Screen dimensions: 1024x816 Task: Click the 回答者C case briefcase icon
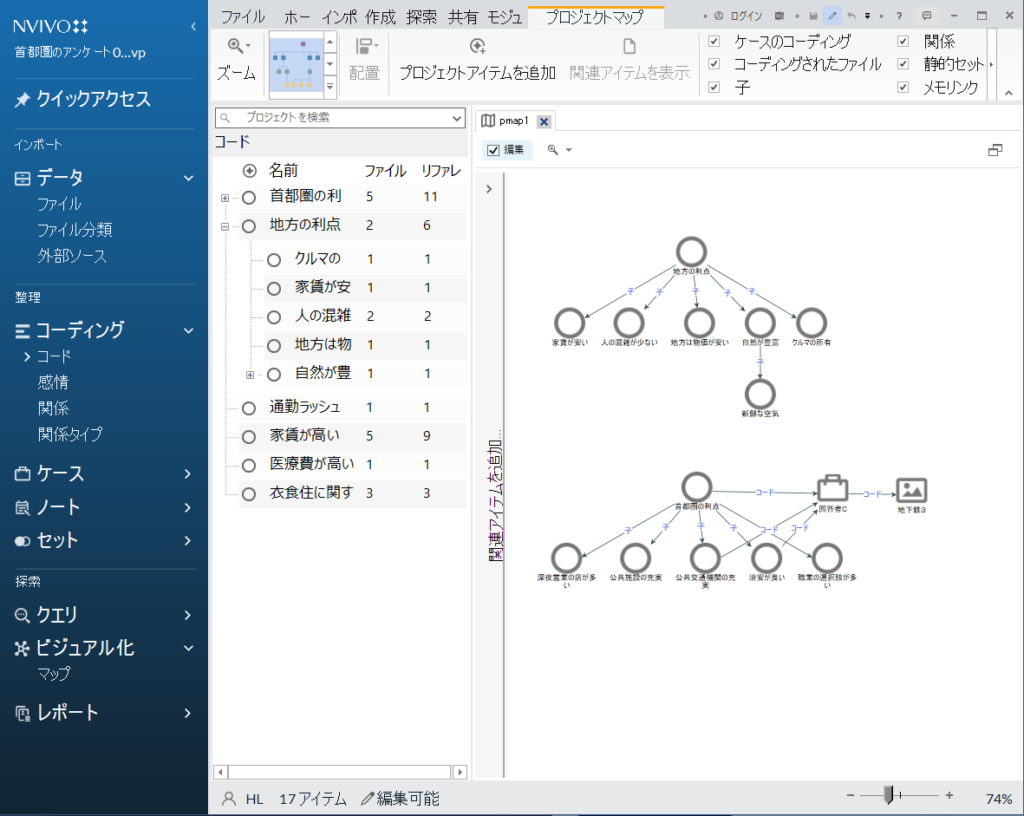click(832, 488)
